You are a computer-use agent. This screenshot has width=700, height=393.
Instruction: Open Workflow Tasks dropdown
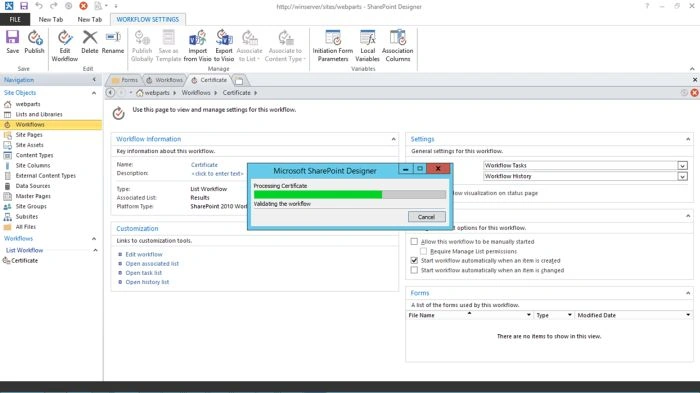click(x=682, y=165)
